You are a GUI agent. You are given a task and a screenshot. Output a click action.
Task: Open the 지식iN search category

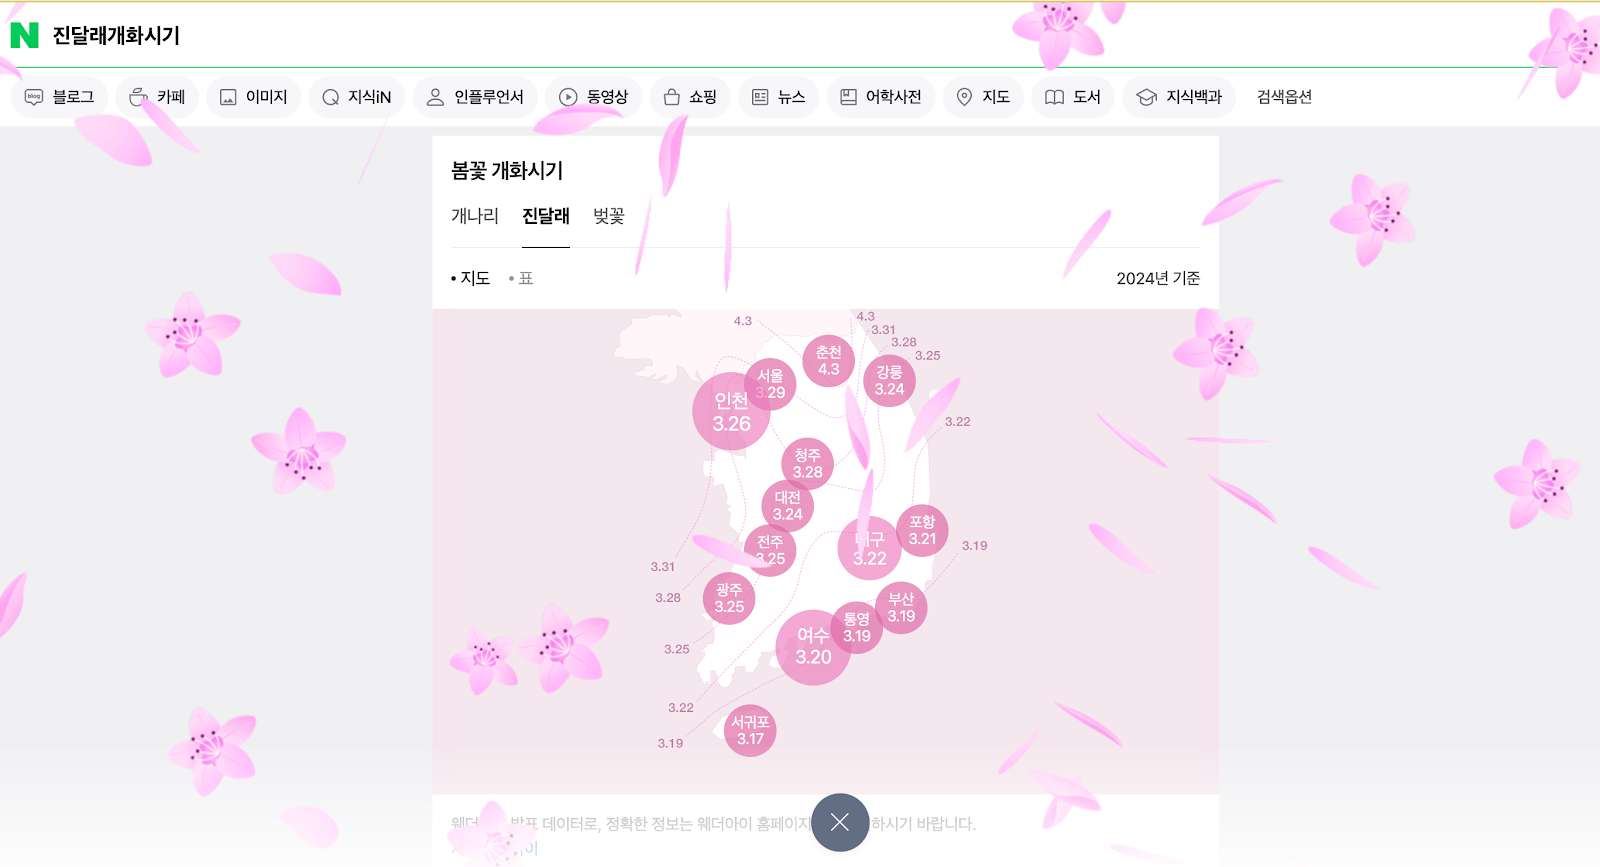pos(357,97)
